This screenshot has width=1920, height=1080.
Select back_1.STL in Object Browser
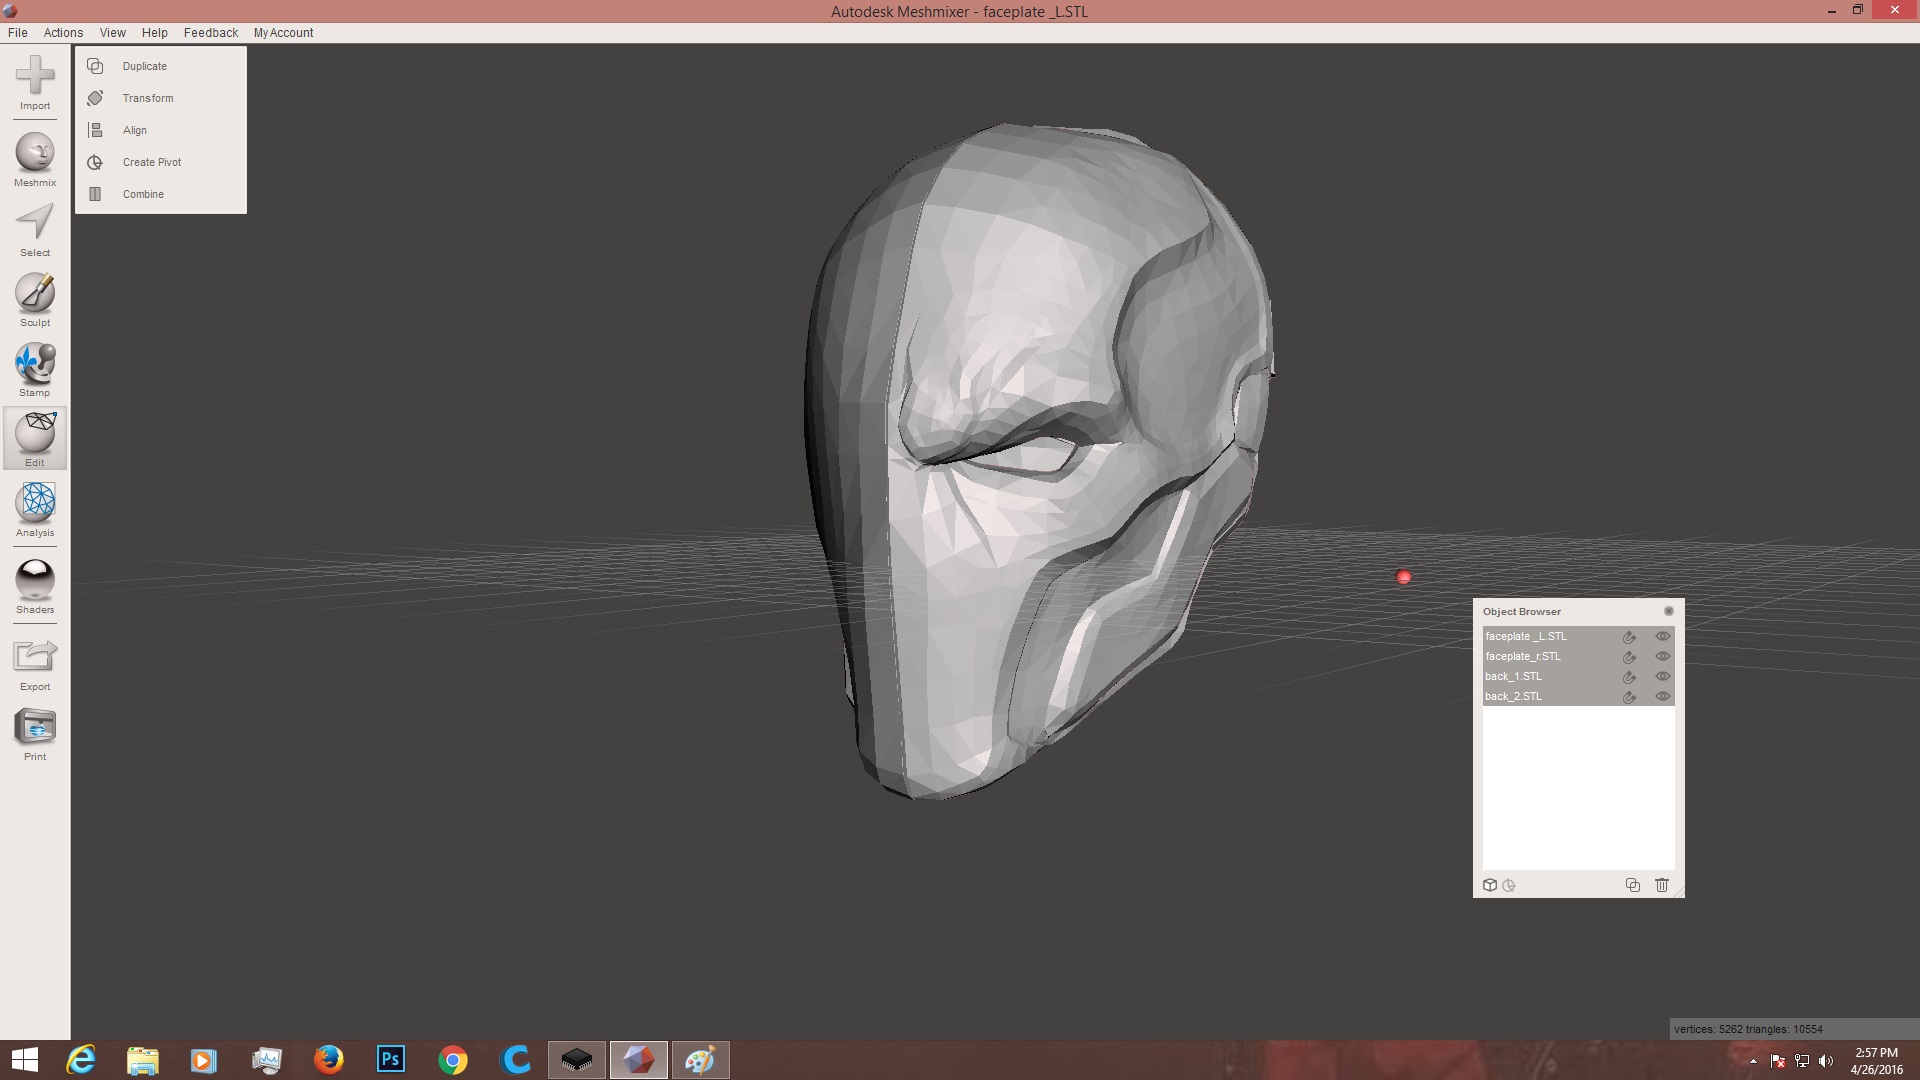pyautogui.click(x=1578, y=676)
